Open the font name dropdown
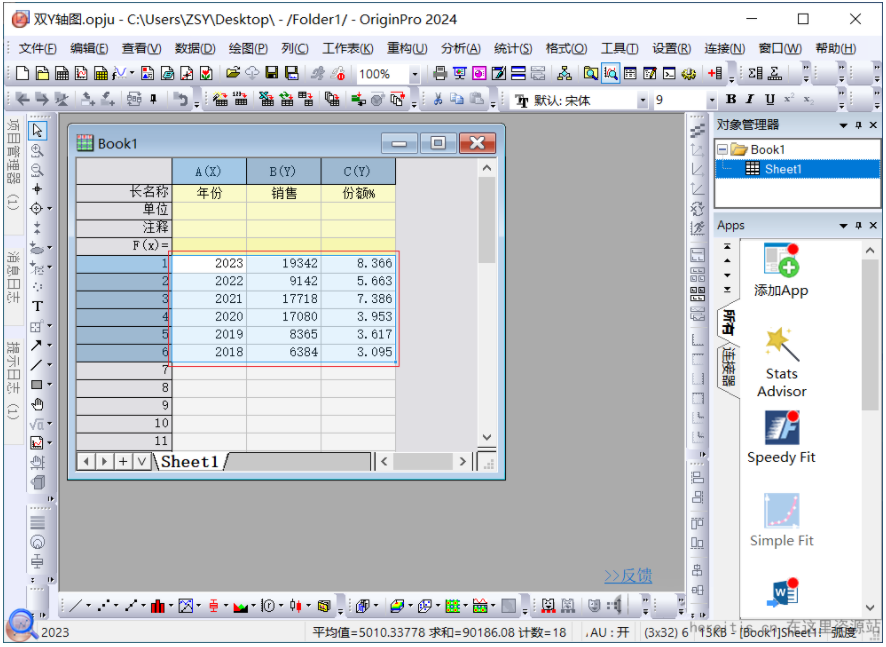 pyautogui.click(x=643, y=101)
